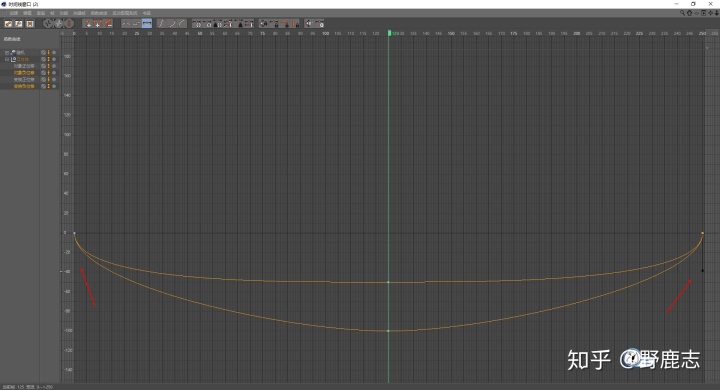Click last toolbar icon with zero

pos(320,23)
